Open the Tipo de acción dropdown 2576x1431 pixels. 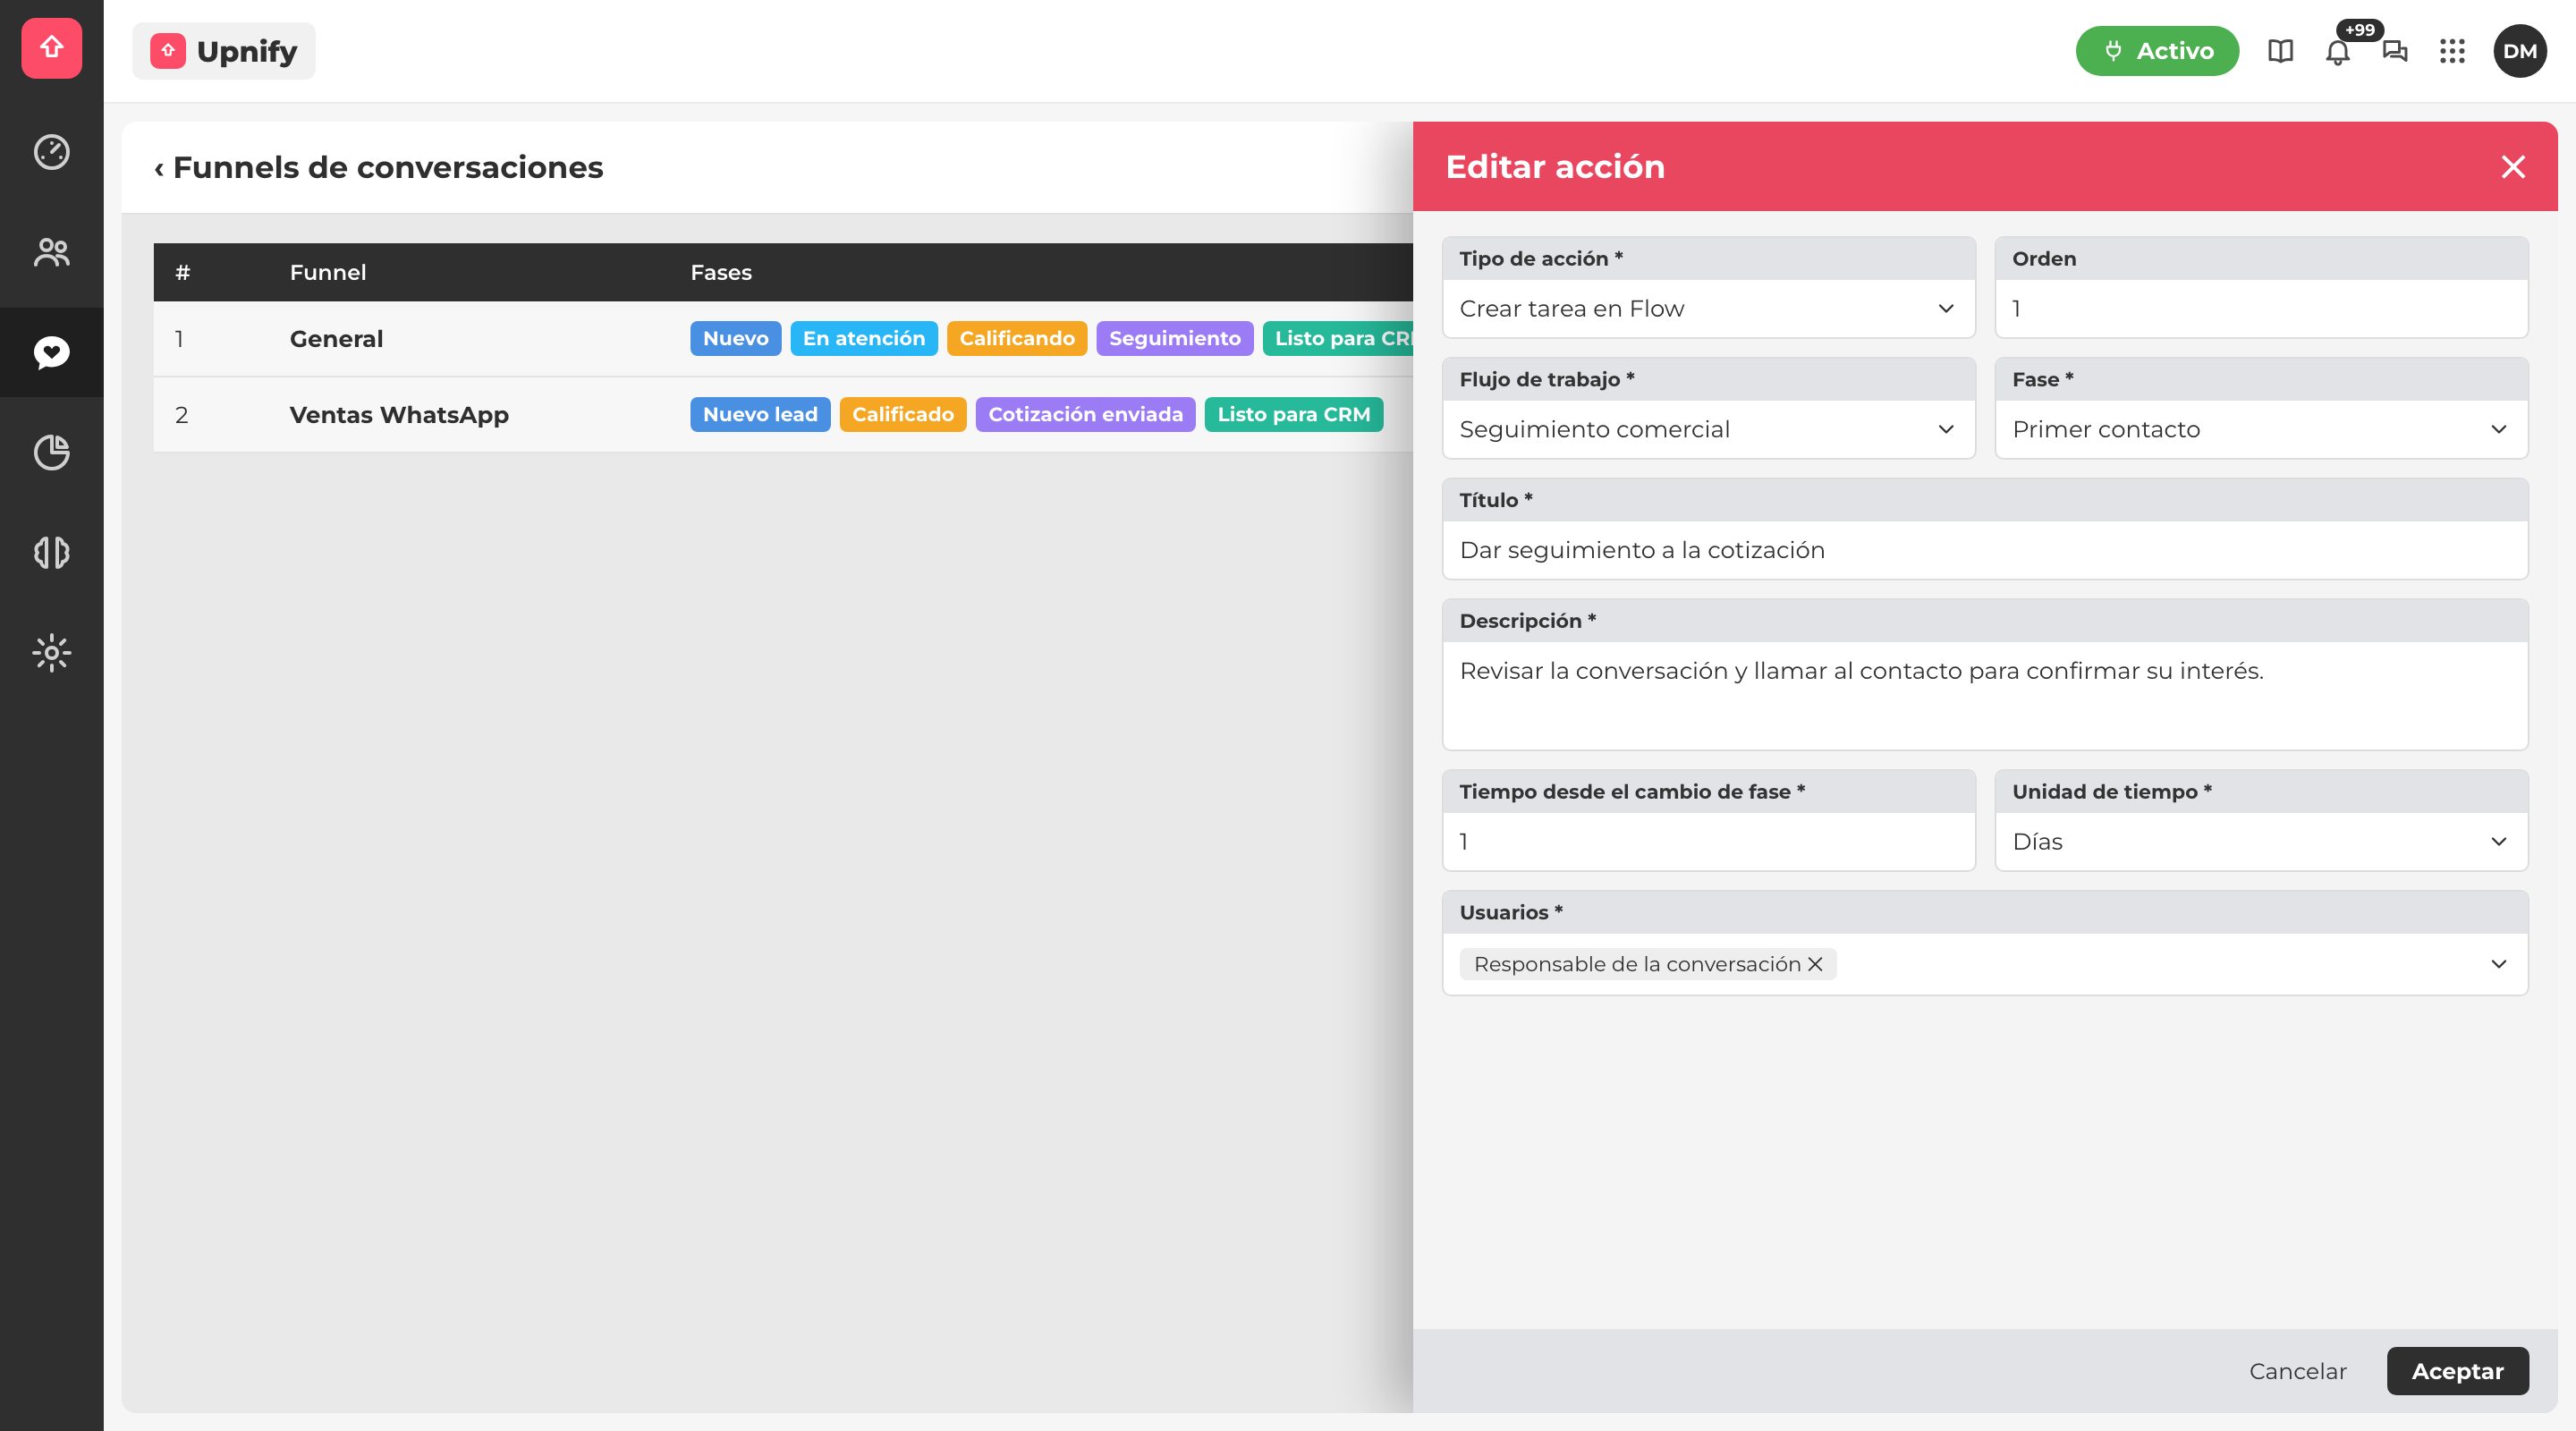[1708, 309]
